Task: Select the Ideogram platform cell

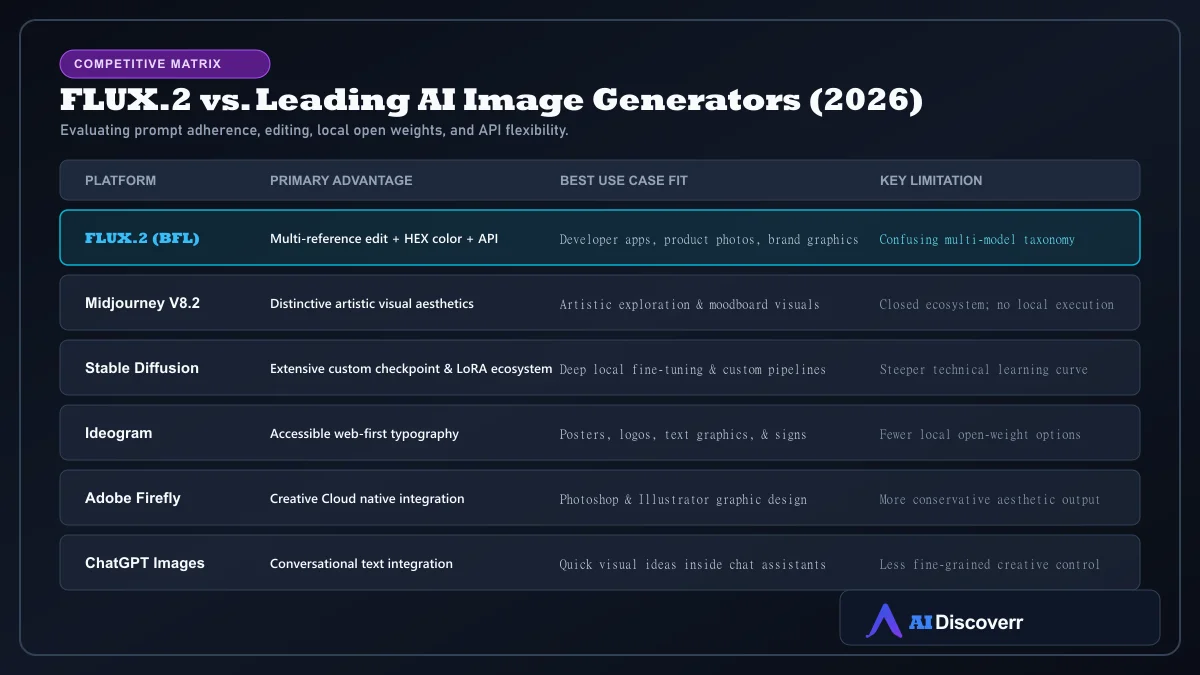Action: [119, 433]
